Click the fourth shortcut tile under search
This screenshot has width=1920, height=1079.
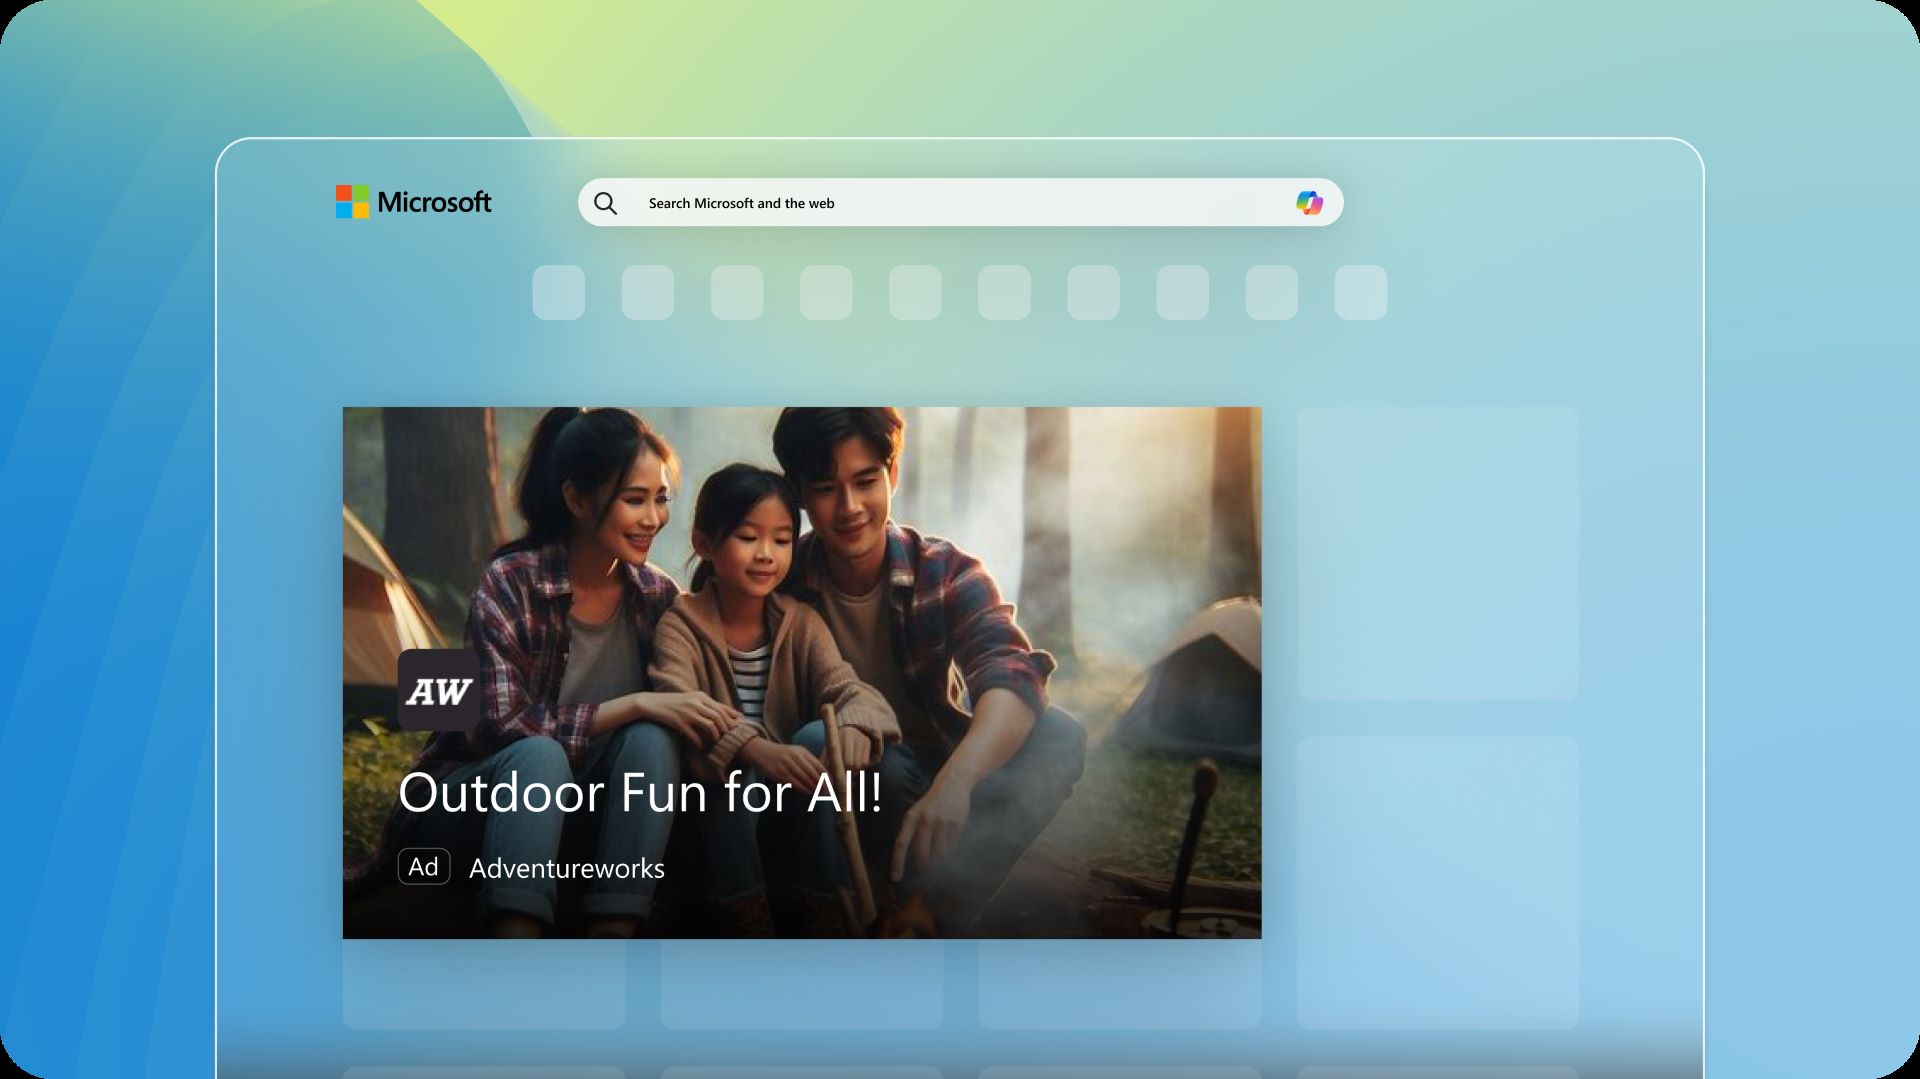tap(826, 292)
